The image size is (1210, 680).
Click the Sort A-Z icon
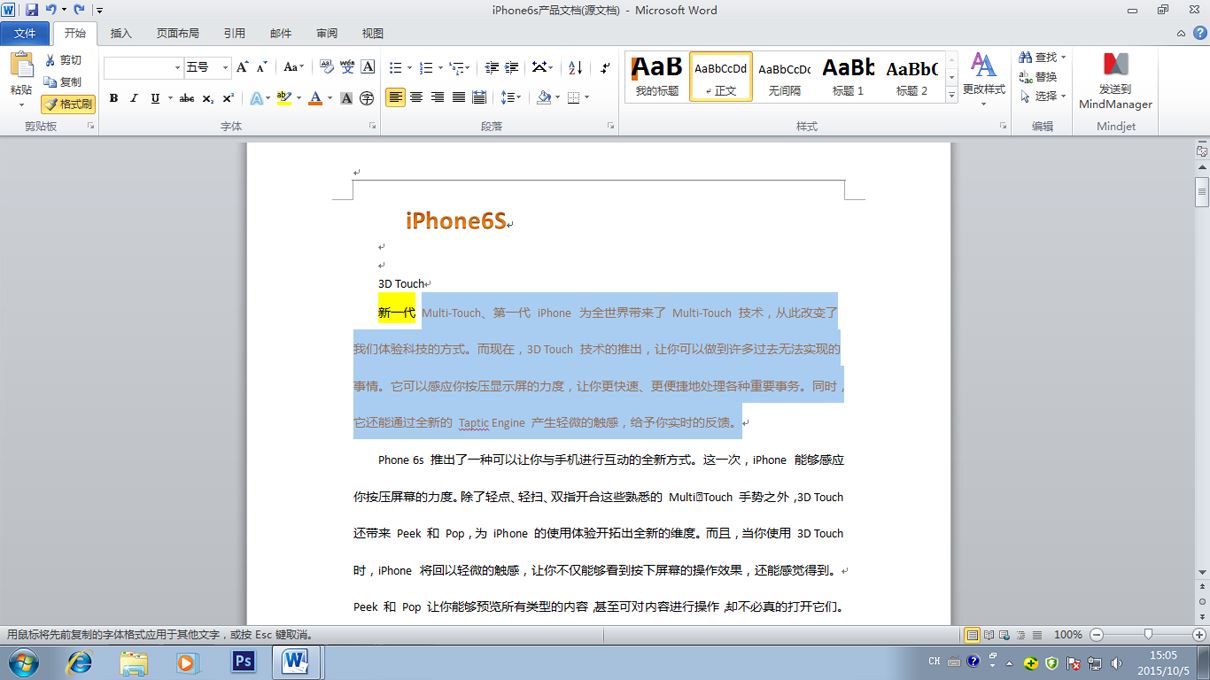pyautogui.click(x=575, y=67)
